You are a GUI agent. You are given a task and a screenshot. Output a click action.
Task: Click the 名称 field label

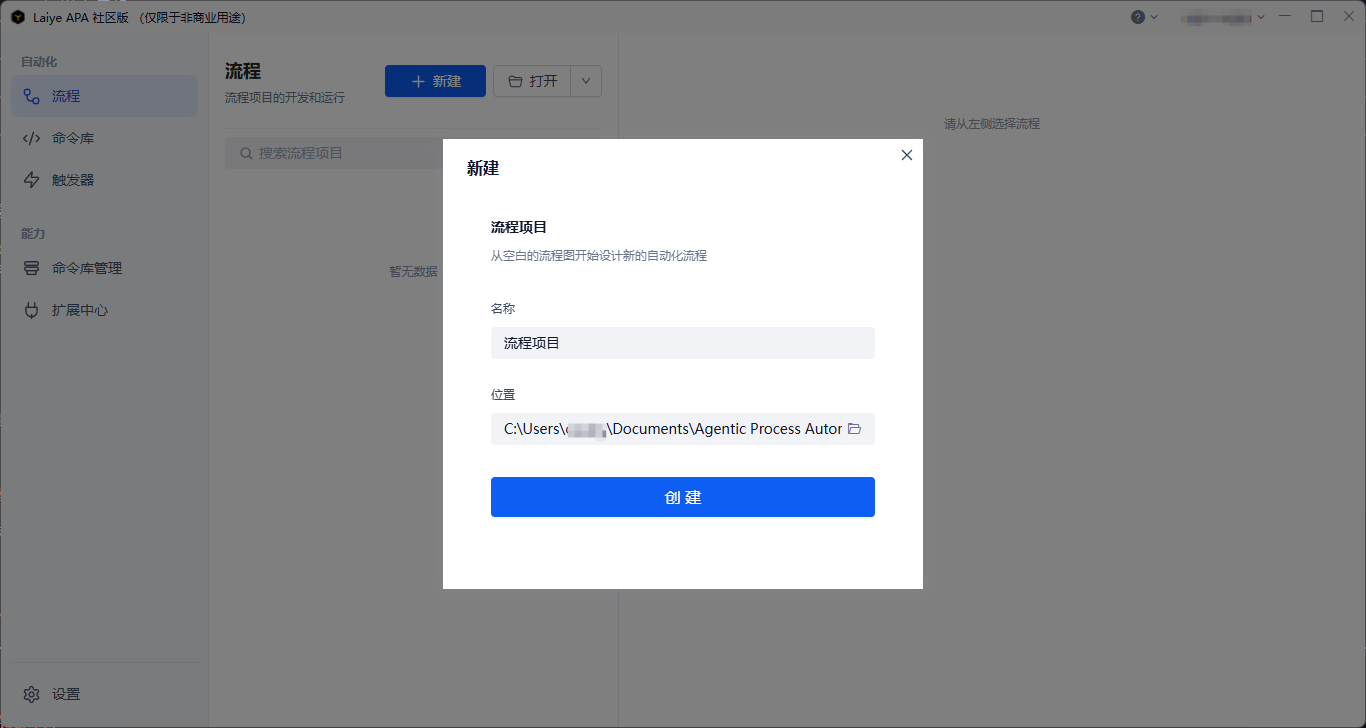tap(503, 309)
